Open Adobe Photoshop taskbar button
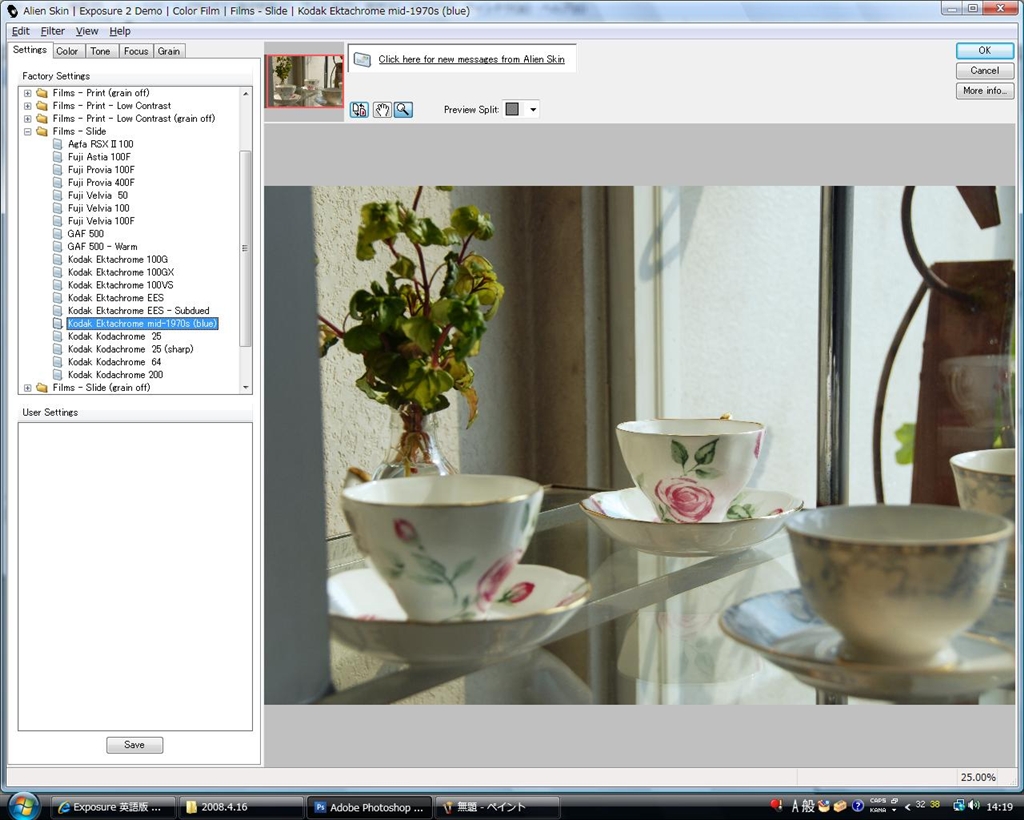This screenshot has height=820, width=1024. click(370, 808)
